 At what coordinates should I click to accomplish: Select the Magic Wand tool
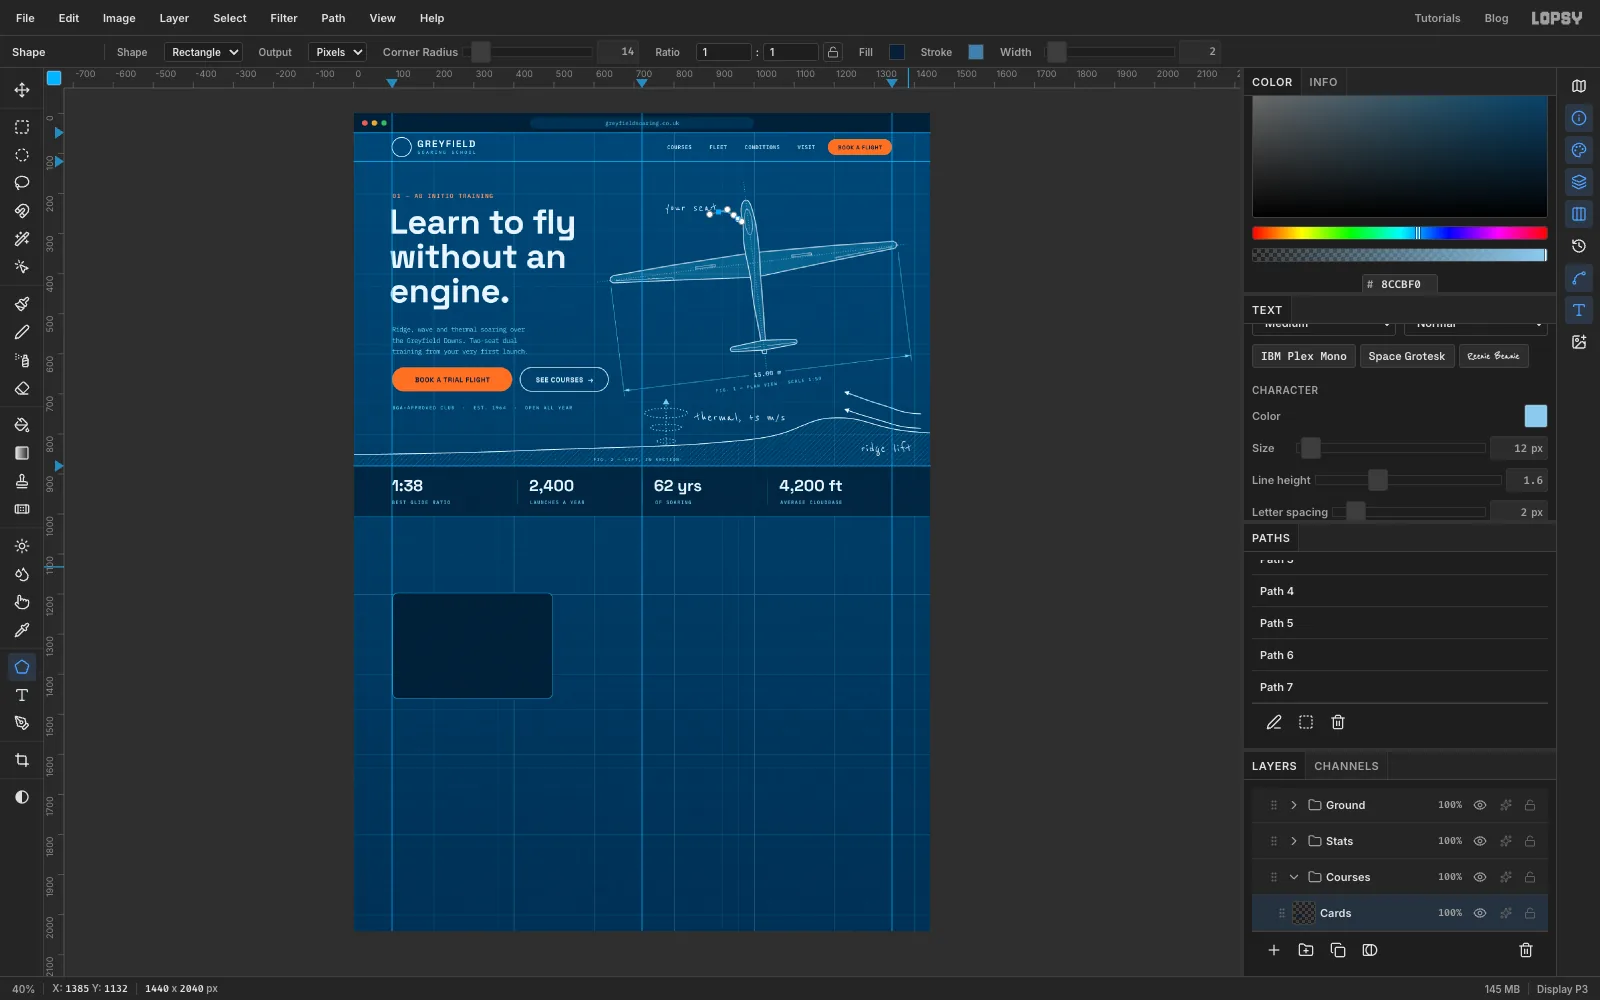point(22,239)
